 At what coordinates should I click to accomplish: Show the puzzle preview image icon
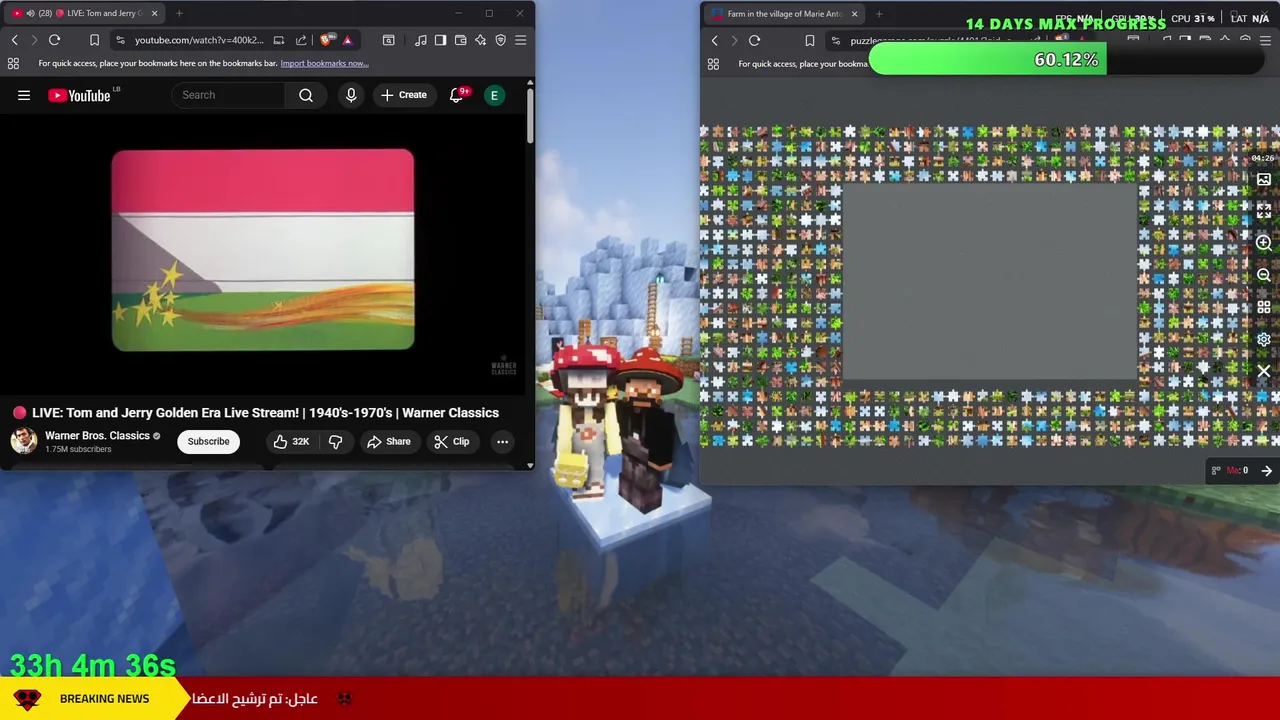(x=1264, y=180)
